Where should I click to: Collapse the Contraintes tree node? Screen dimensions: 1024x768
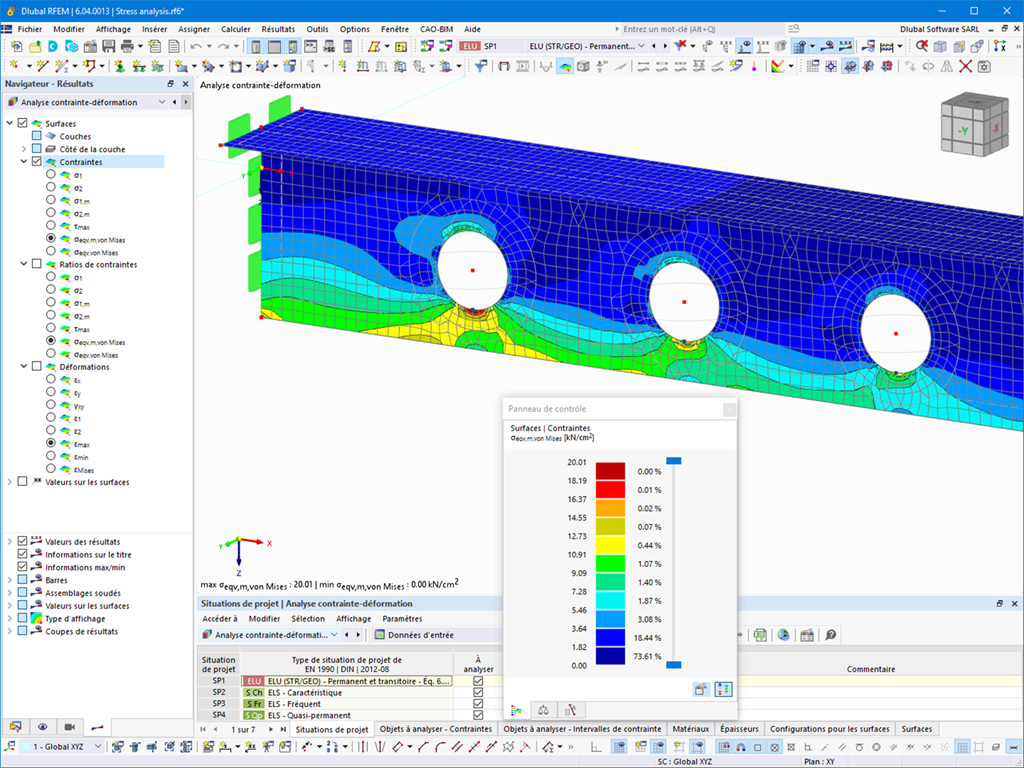click(24, 161)
